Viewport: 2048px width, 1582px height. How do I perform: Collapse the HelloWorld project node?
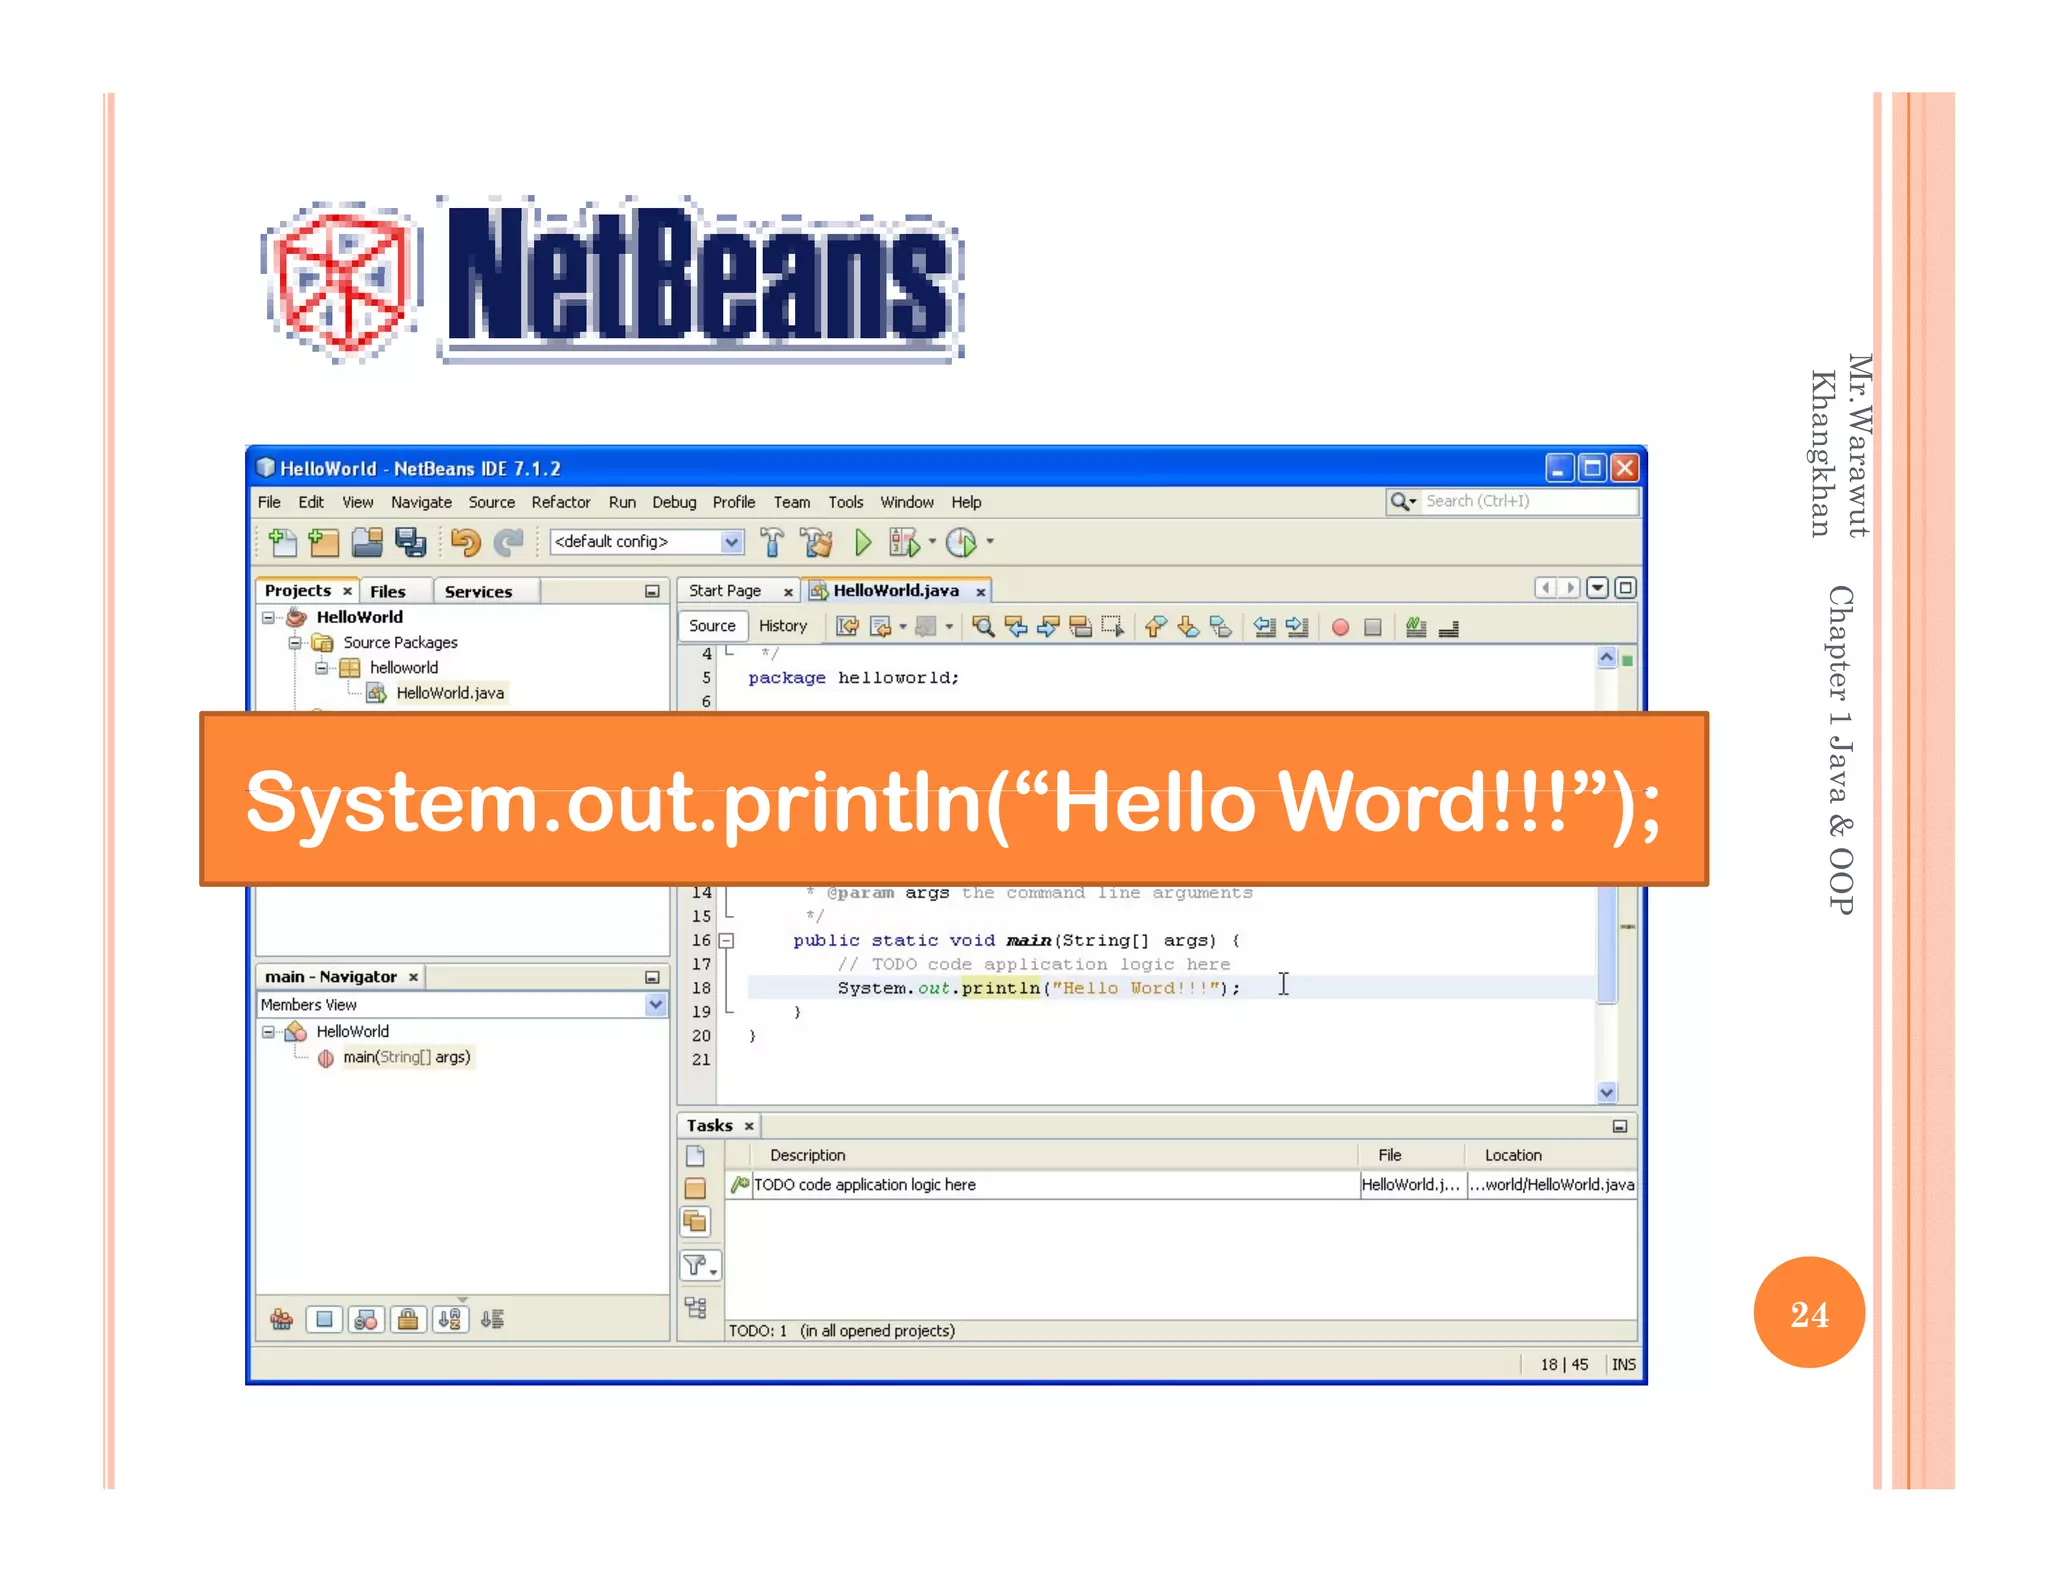(269, 618)
